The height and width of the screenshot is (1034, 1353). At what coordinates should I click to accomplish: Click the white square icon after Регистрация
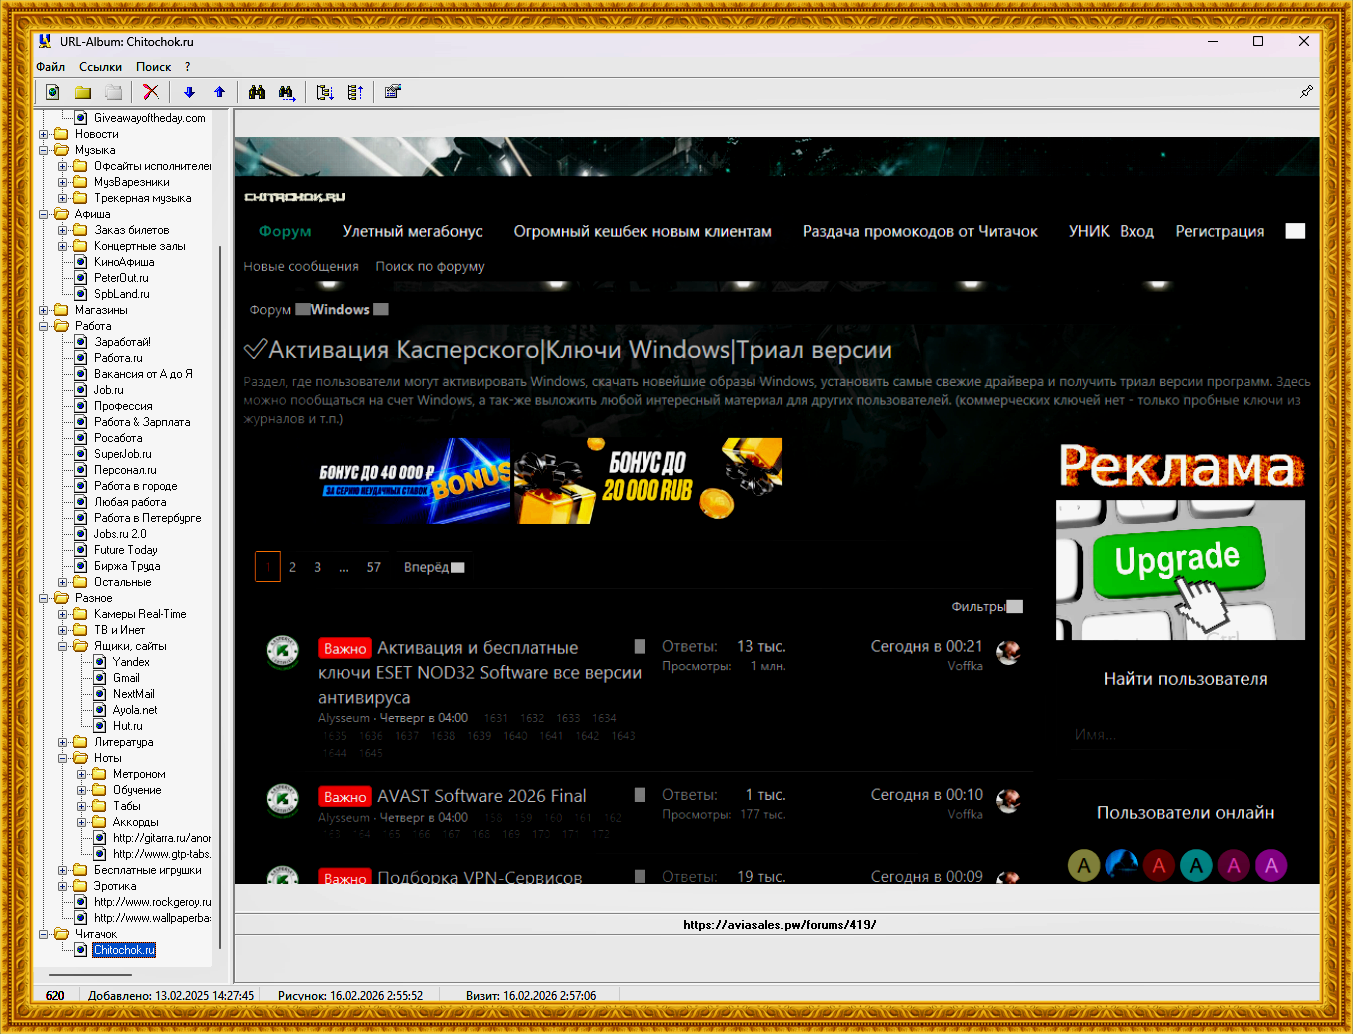(1295, 231)
